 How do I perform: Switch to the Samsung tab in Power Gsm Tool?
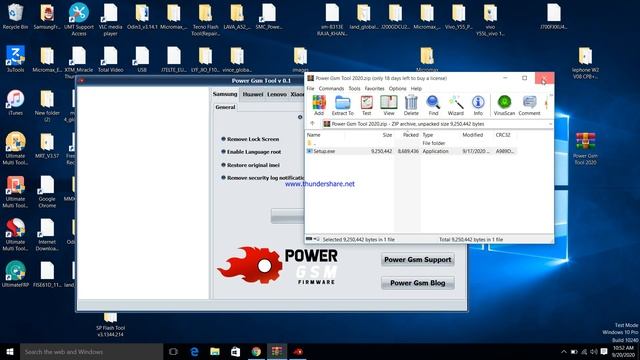(225, 94)
